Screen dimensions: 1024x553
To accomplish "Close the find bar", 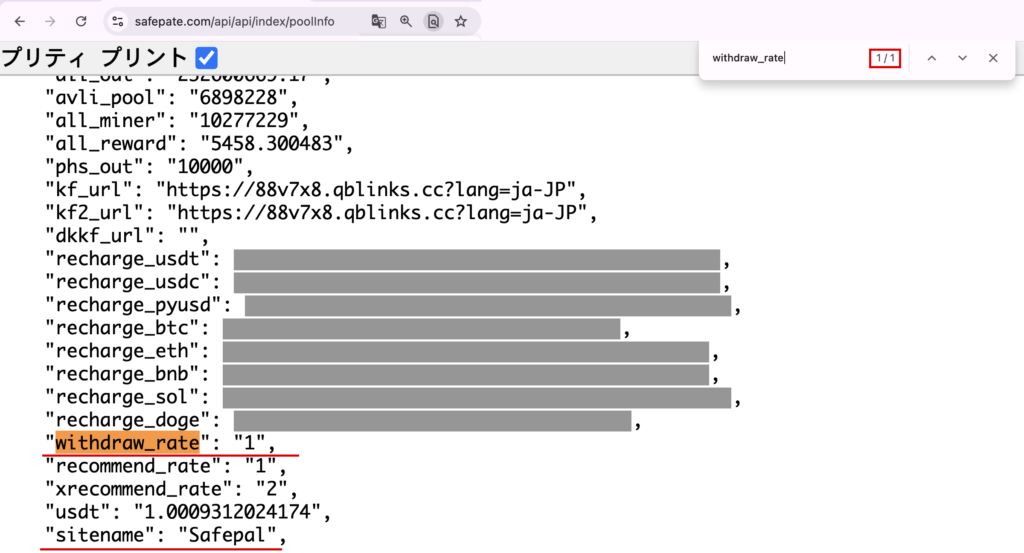I will [993, 58].
